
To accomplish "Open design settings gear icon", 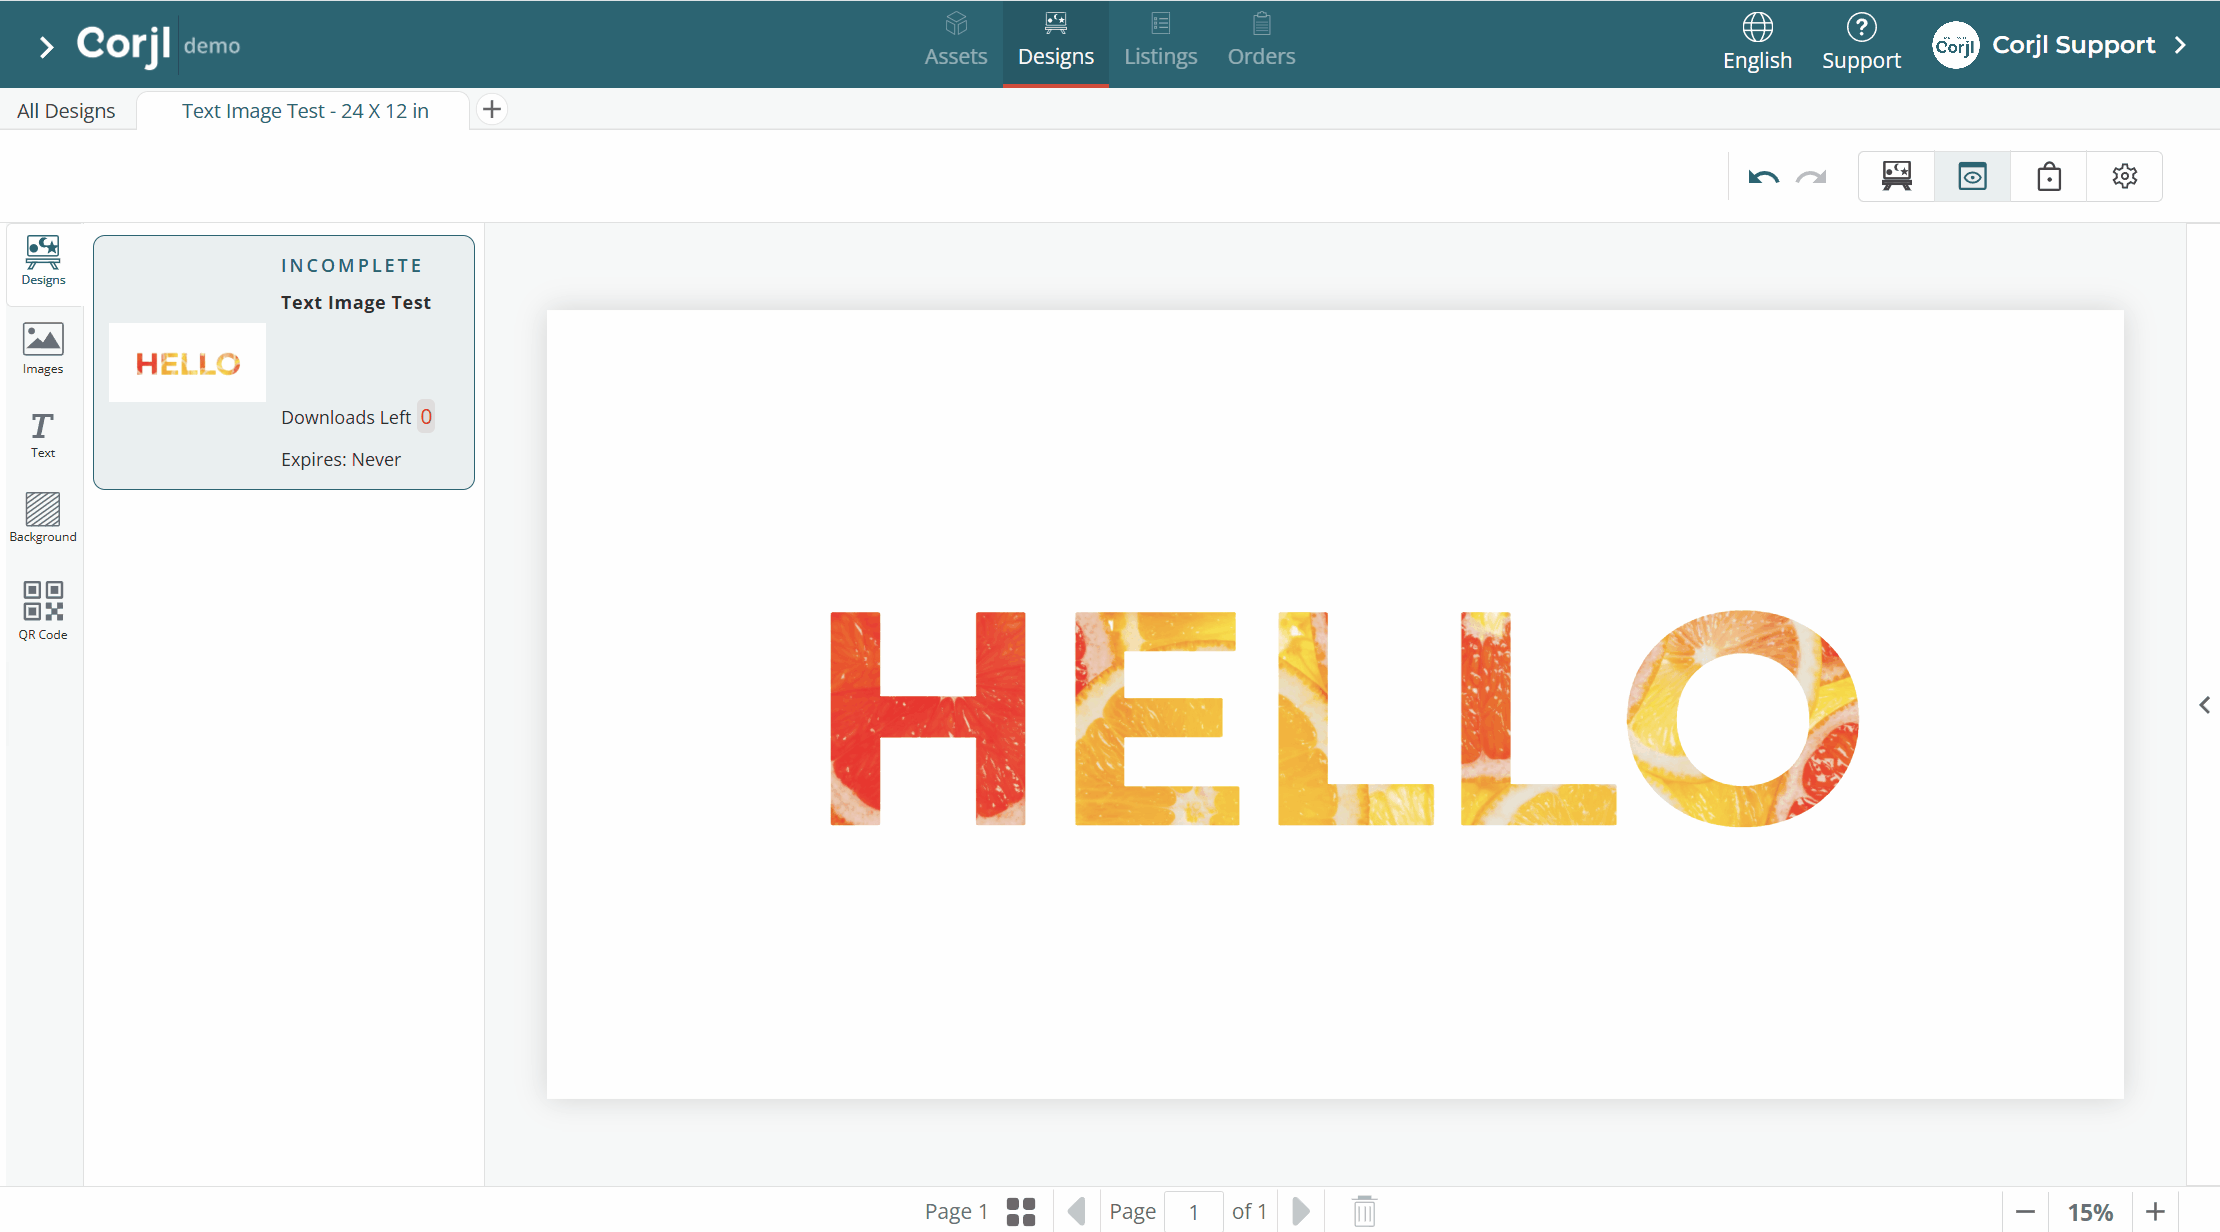I will (x=2125, y=177).
